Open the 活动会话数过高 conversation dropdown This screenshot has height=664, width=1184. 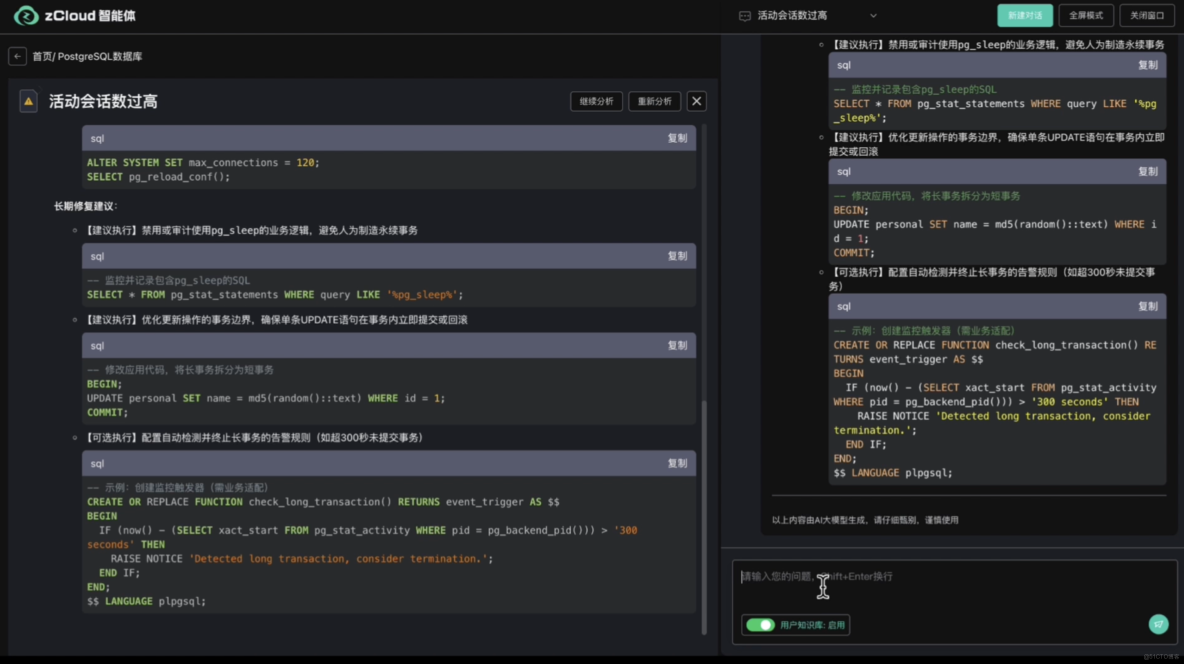coord(873,16)
